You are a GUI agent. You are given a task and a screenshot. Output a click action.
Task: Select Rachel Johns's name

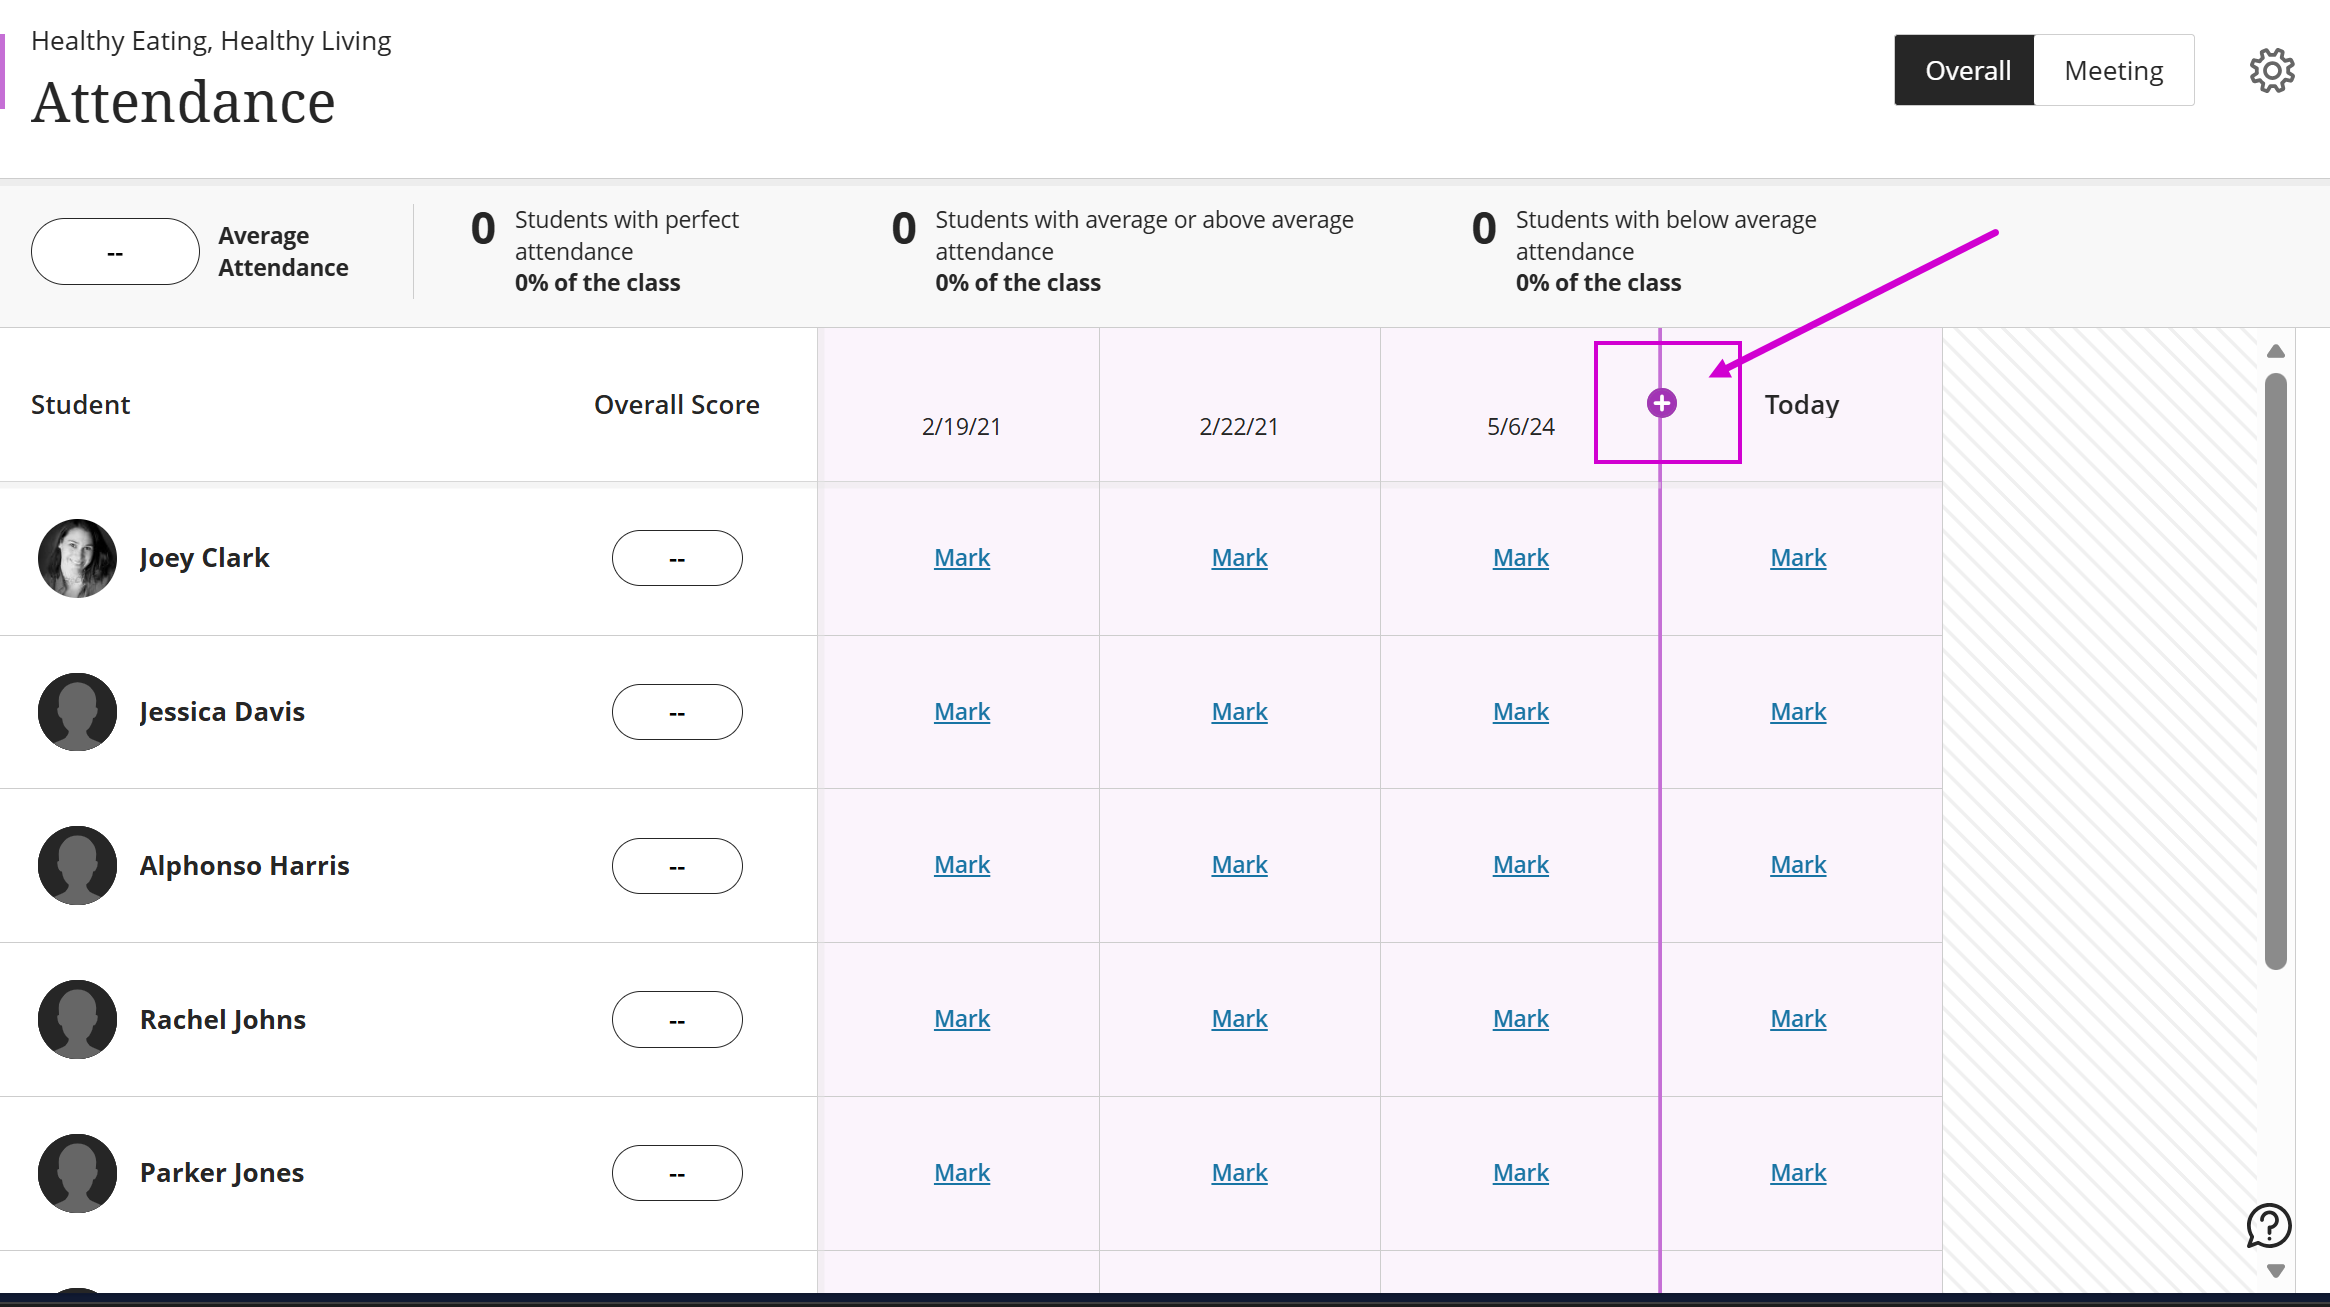point(223,1020)
